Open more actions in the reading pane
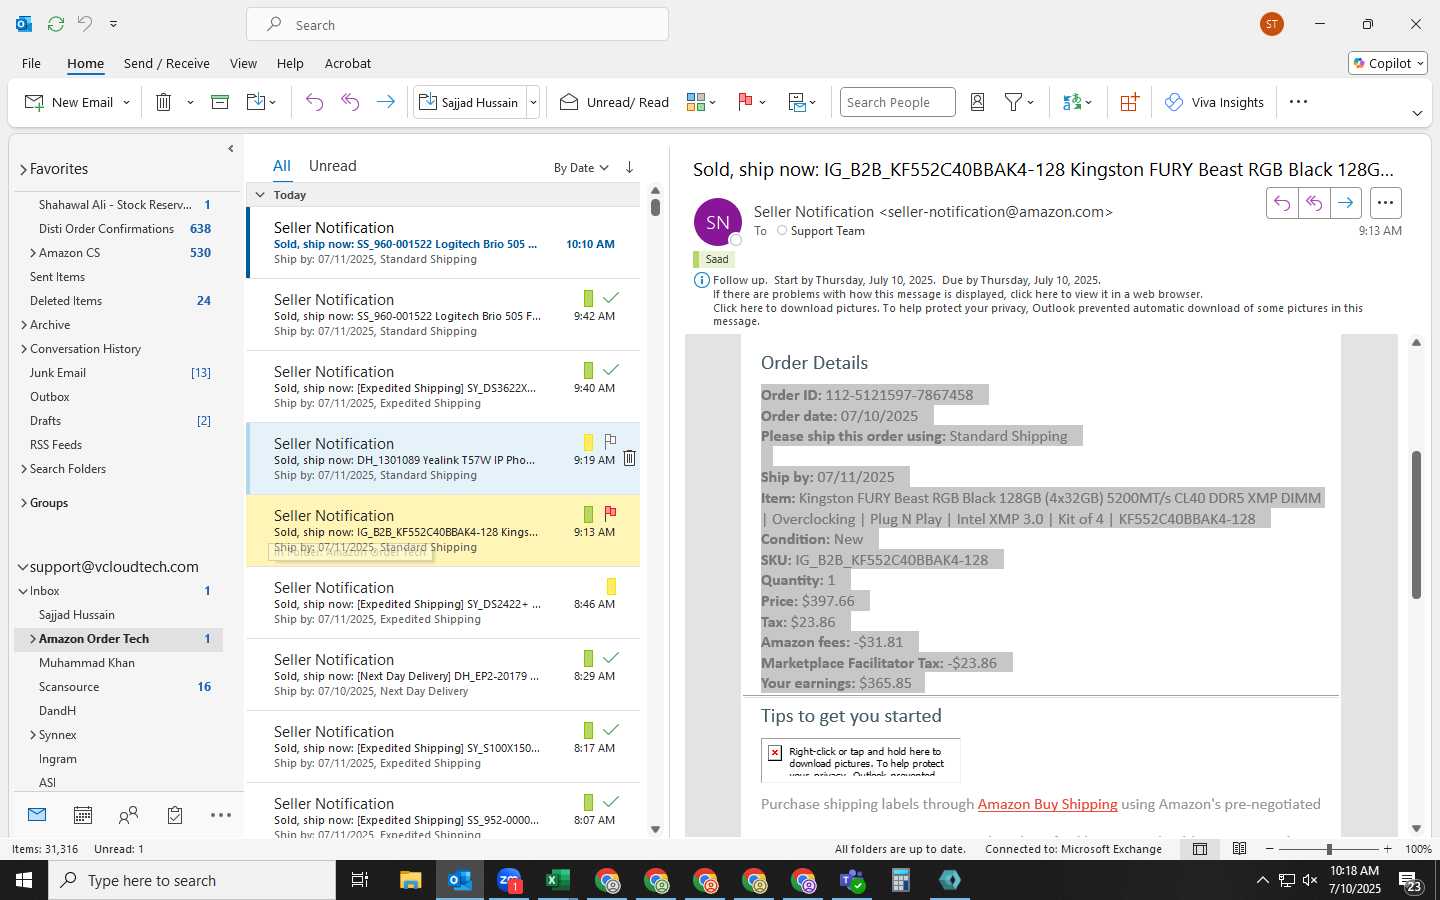The image size is (1440, 900). 1385,203
